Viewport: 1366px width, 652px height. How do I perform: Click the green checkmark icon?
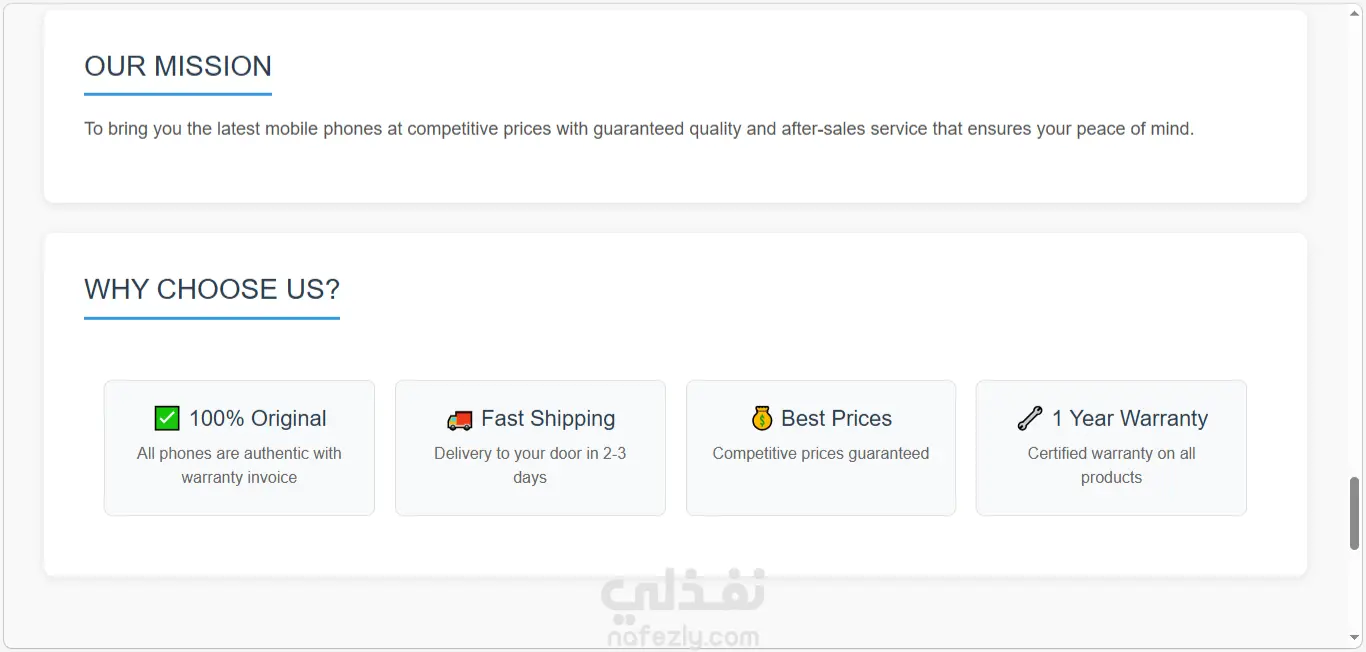tap(167, 418)
